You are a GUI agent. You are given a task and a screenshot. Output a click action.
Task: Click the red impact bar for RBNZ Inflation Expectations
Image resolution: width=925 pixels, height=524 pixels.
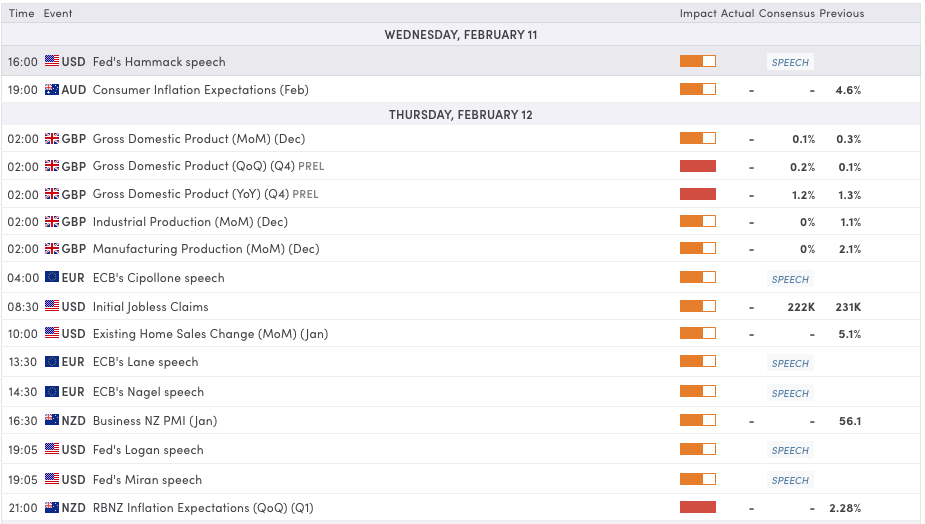[x=697, y=508]
